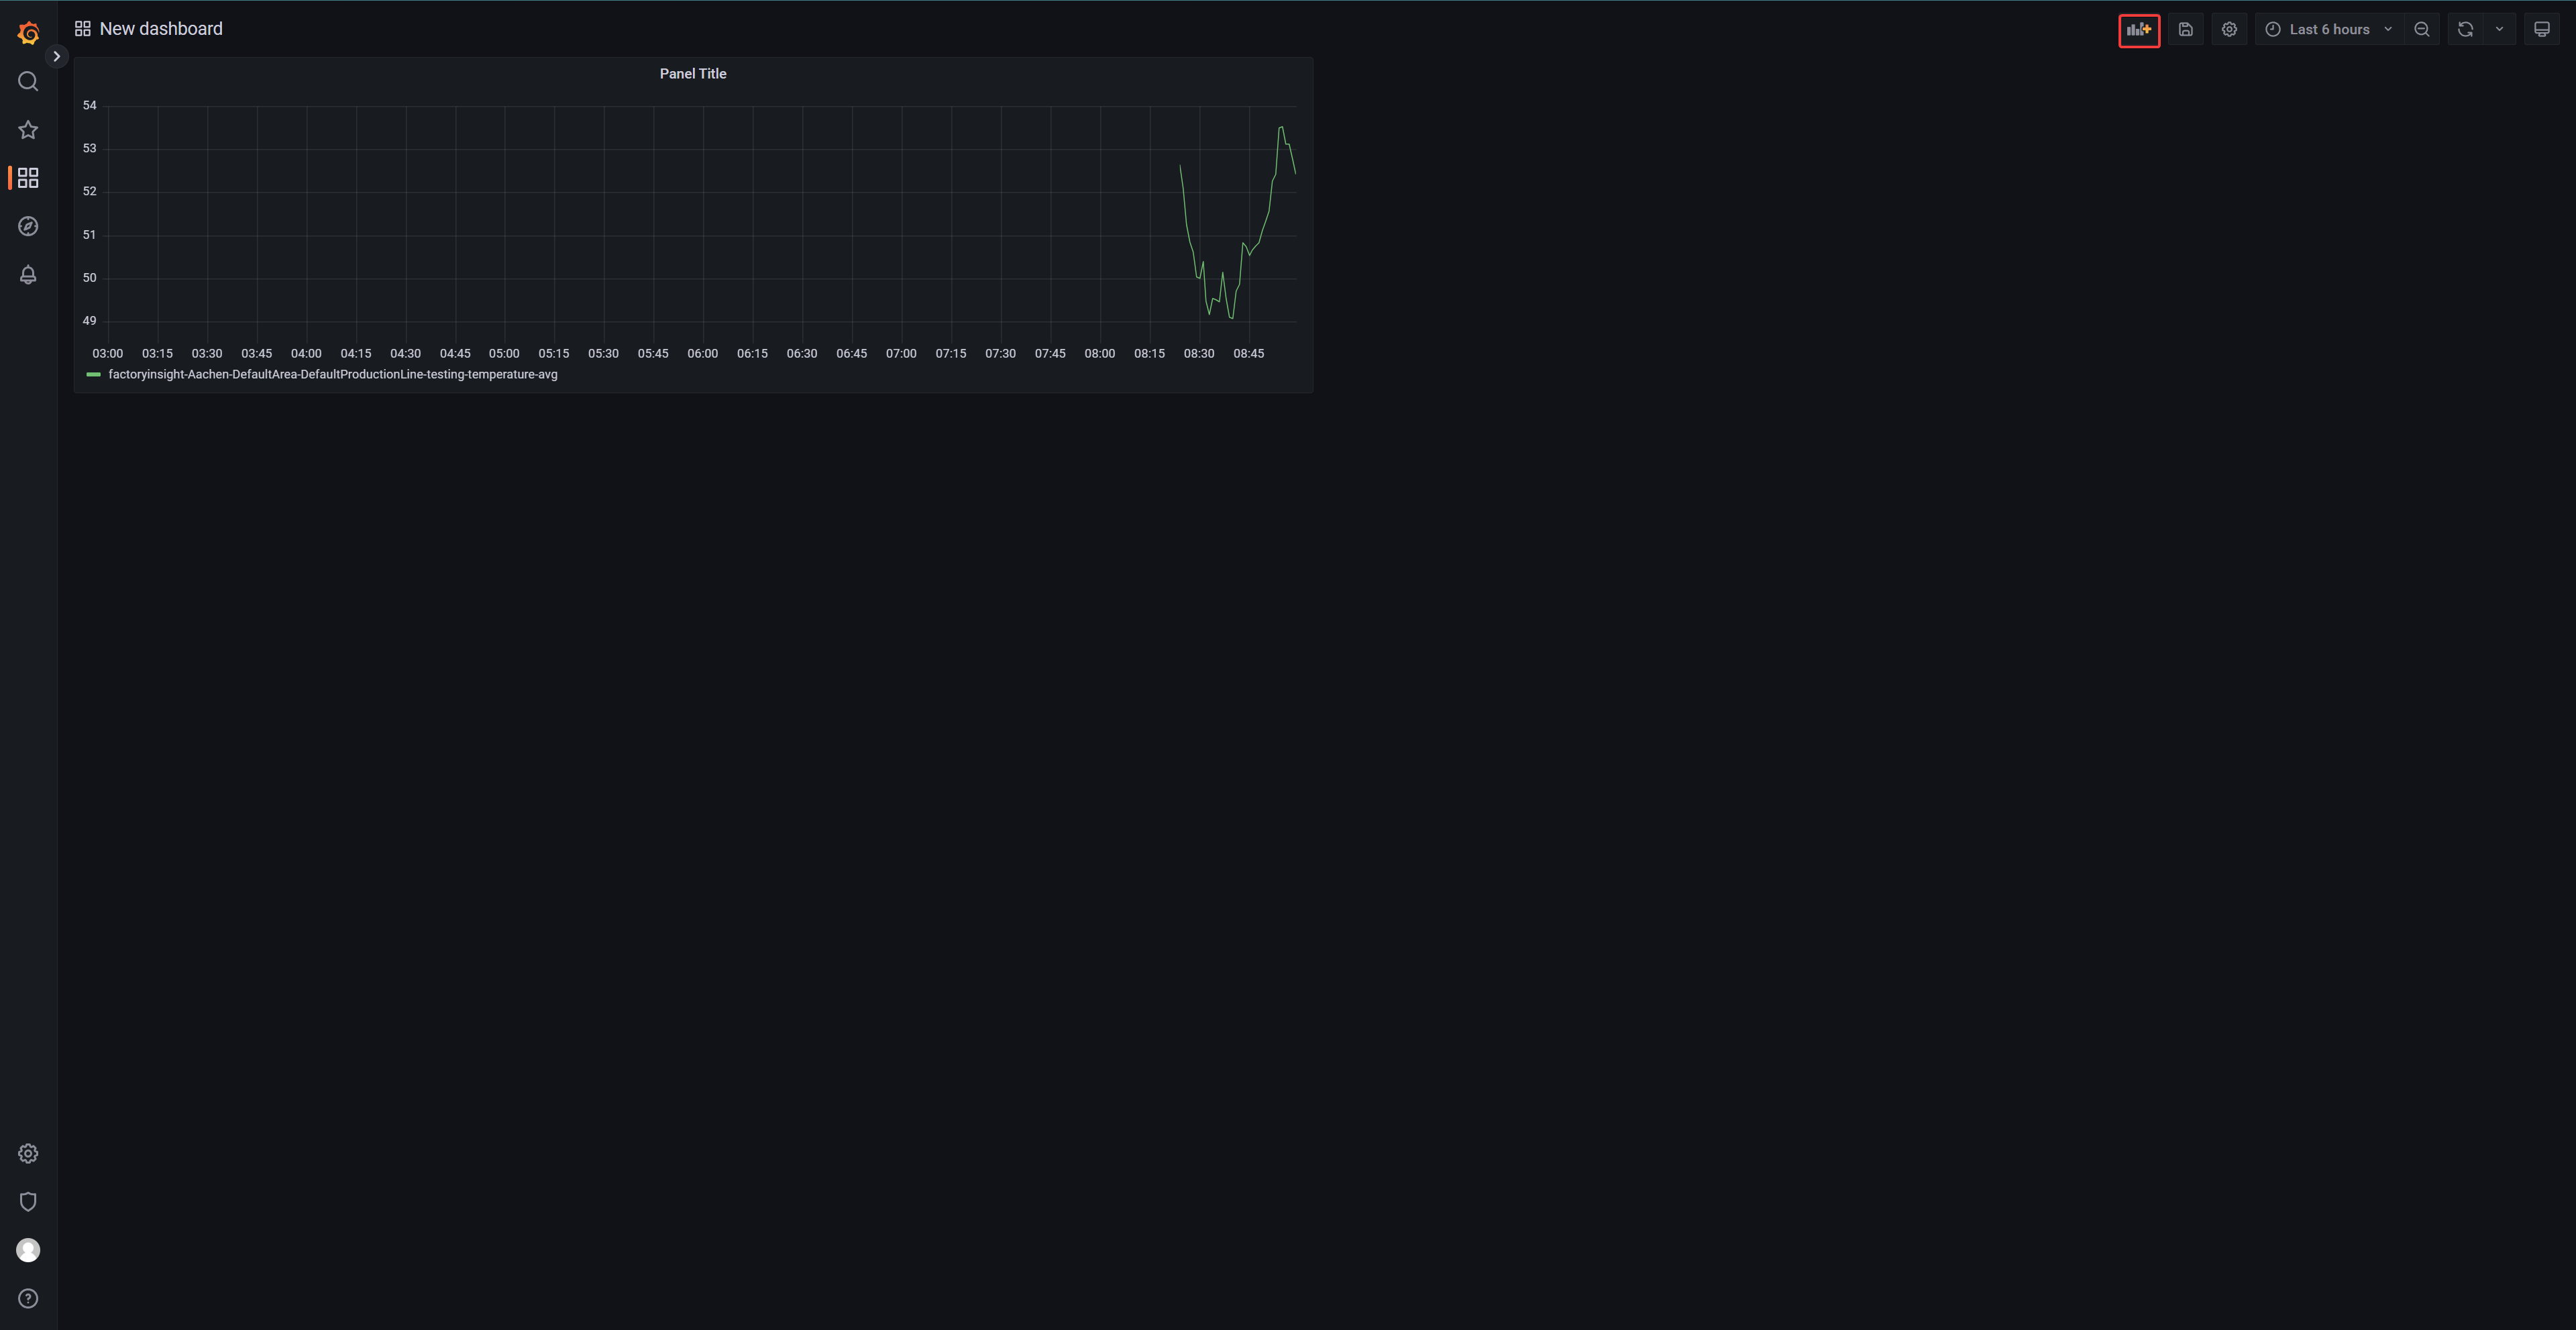Refresh the dashboard

2465,30
